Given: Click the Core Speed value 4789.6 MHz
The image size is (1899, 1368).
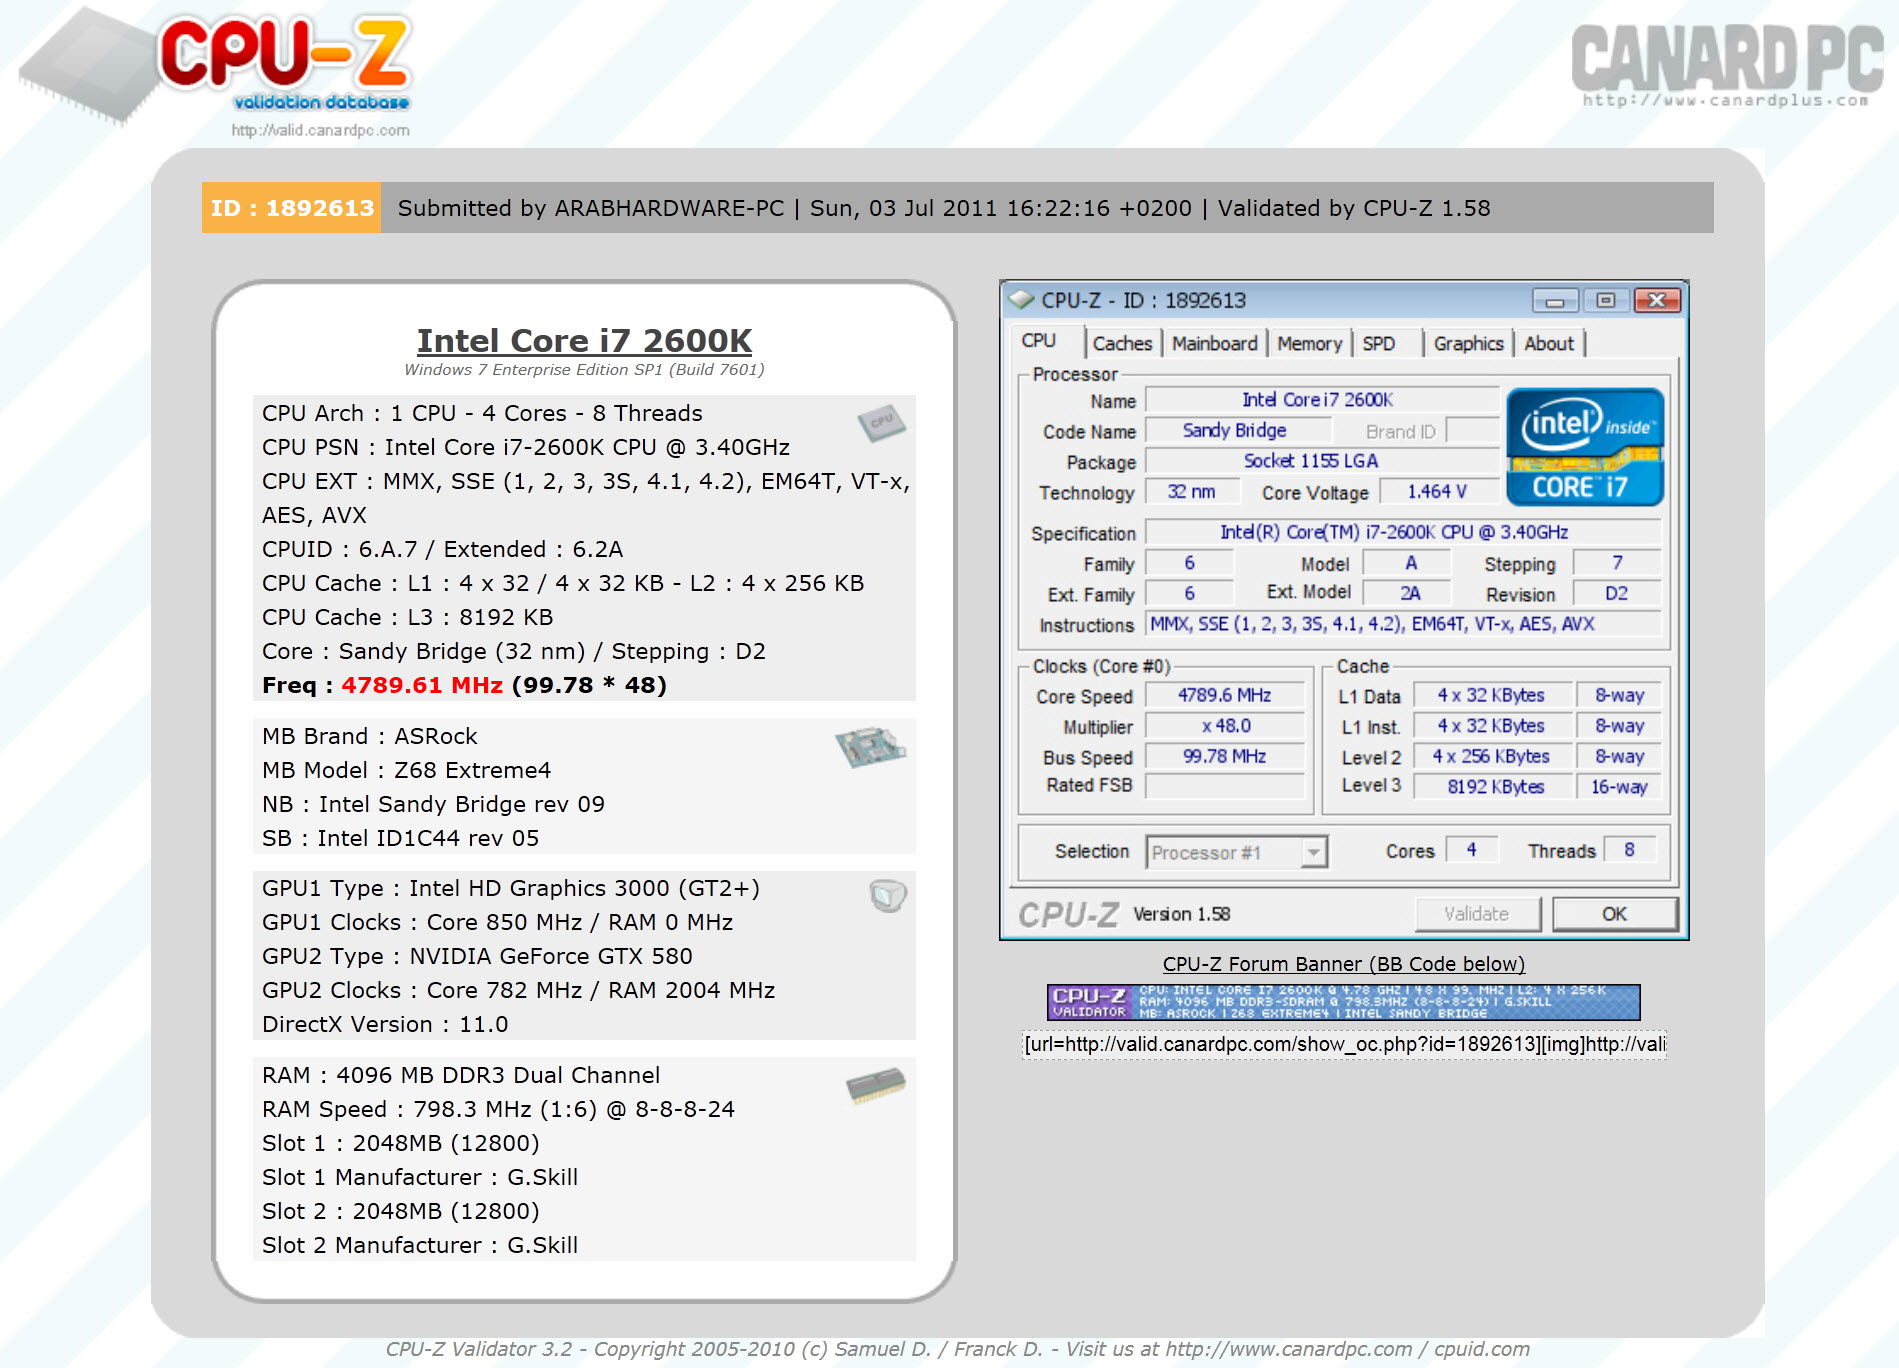Looking at the screenshot, I should tap(1224, 695).
